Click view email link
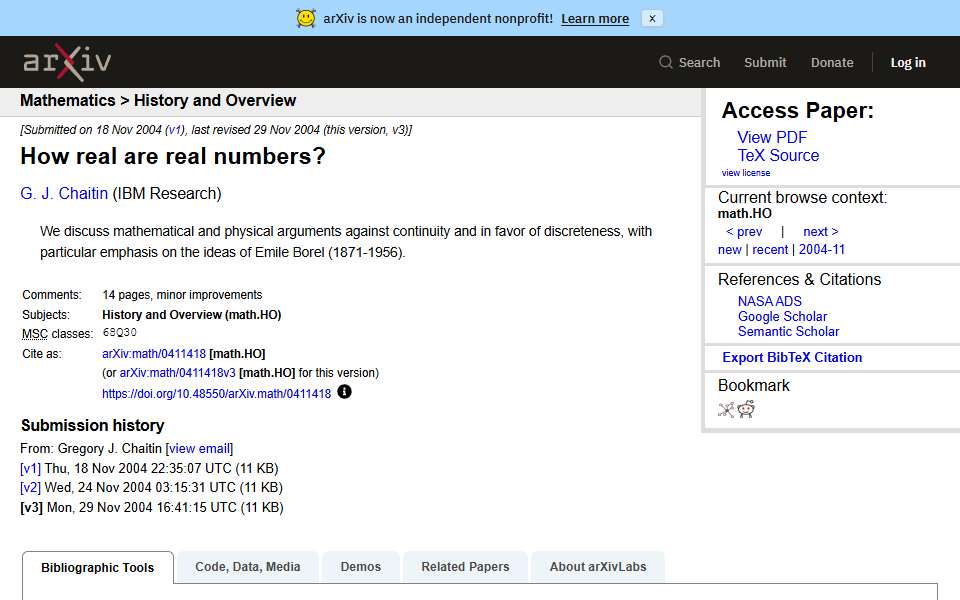The image size is (960, 600). tap(199, 449)
